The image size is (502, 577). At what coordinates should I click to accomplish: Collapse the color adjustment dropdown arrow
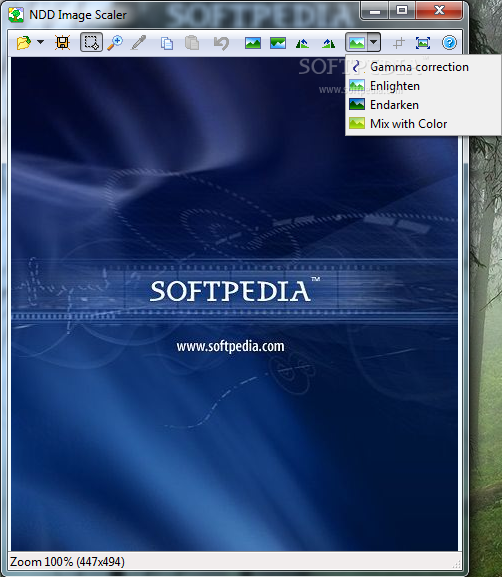tap(374, 42)
